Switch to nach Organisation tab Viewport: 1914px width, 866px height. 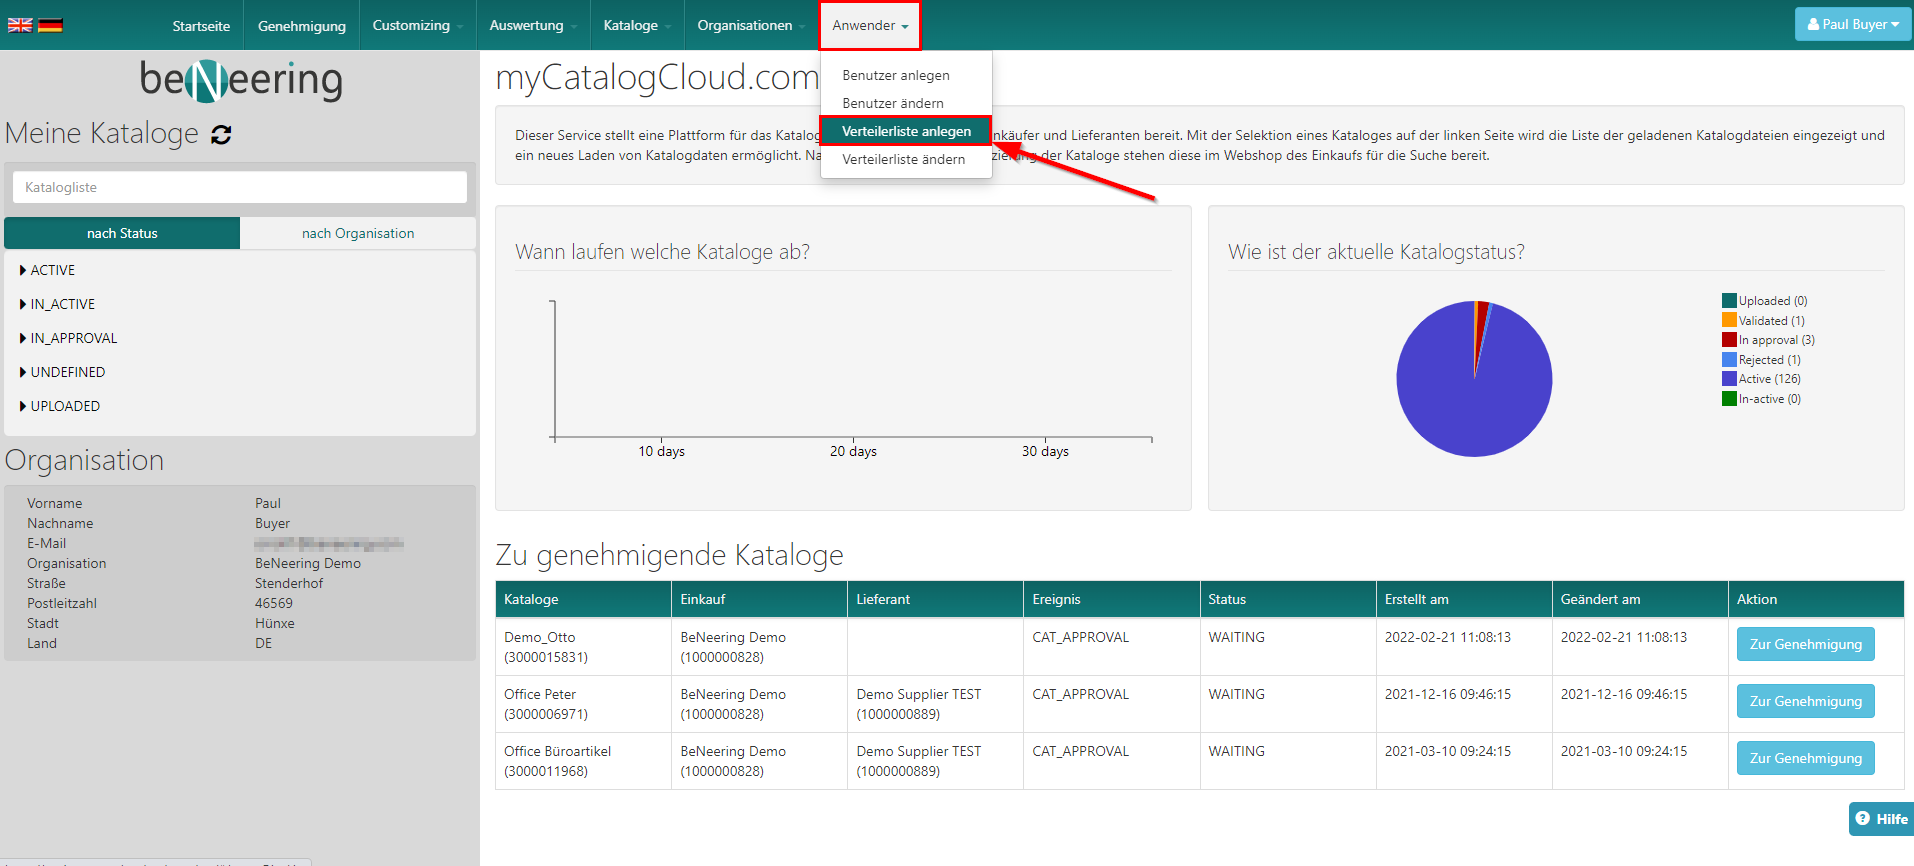pyautogui.click(x=358, y=233)
